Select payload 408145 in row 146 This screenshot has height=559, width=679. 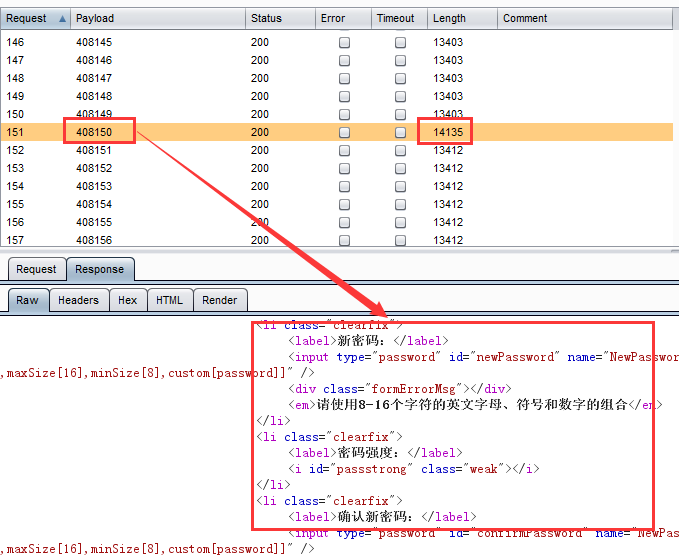94,42
